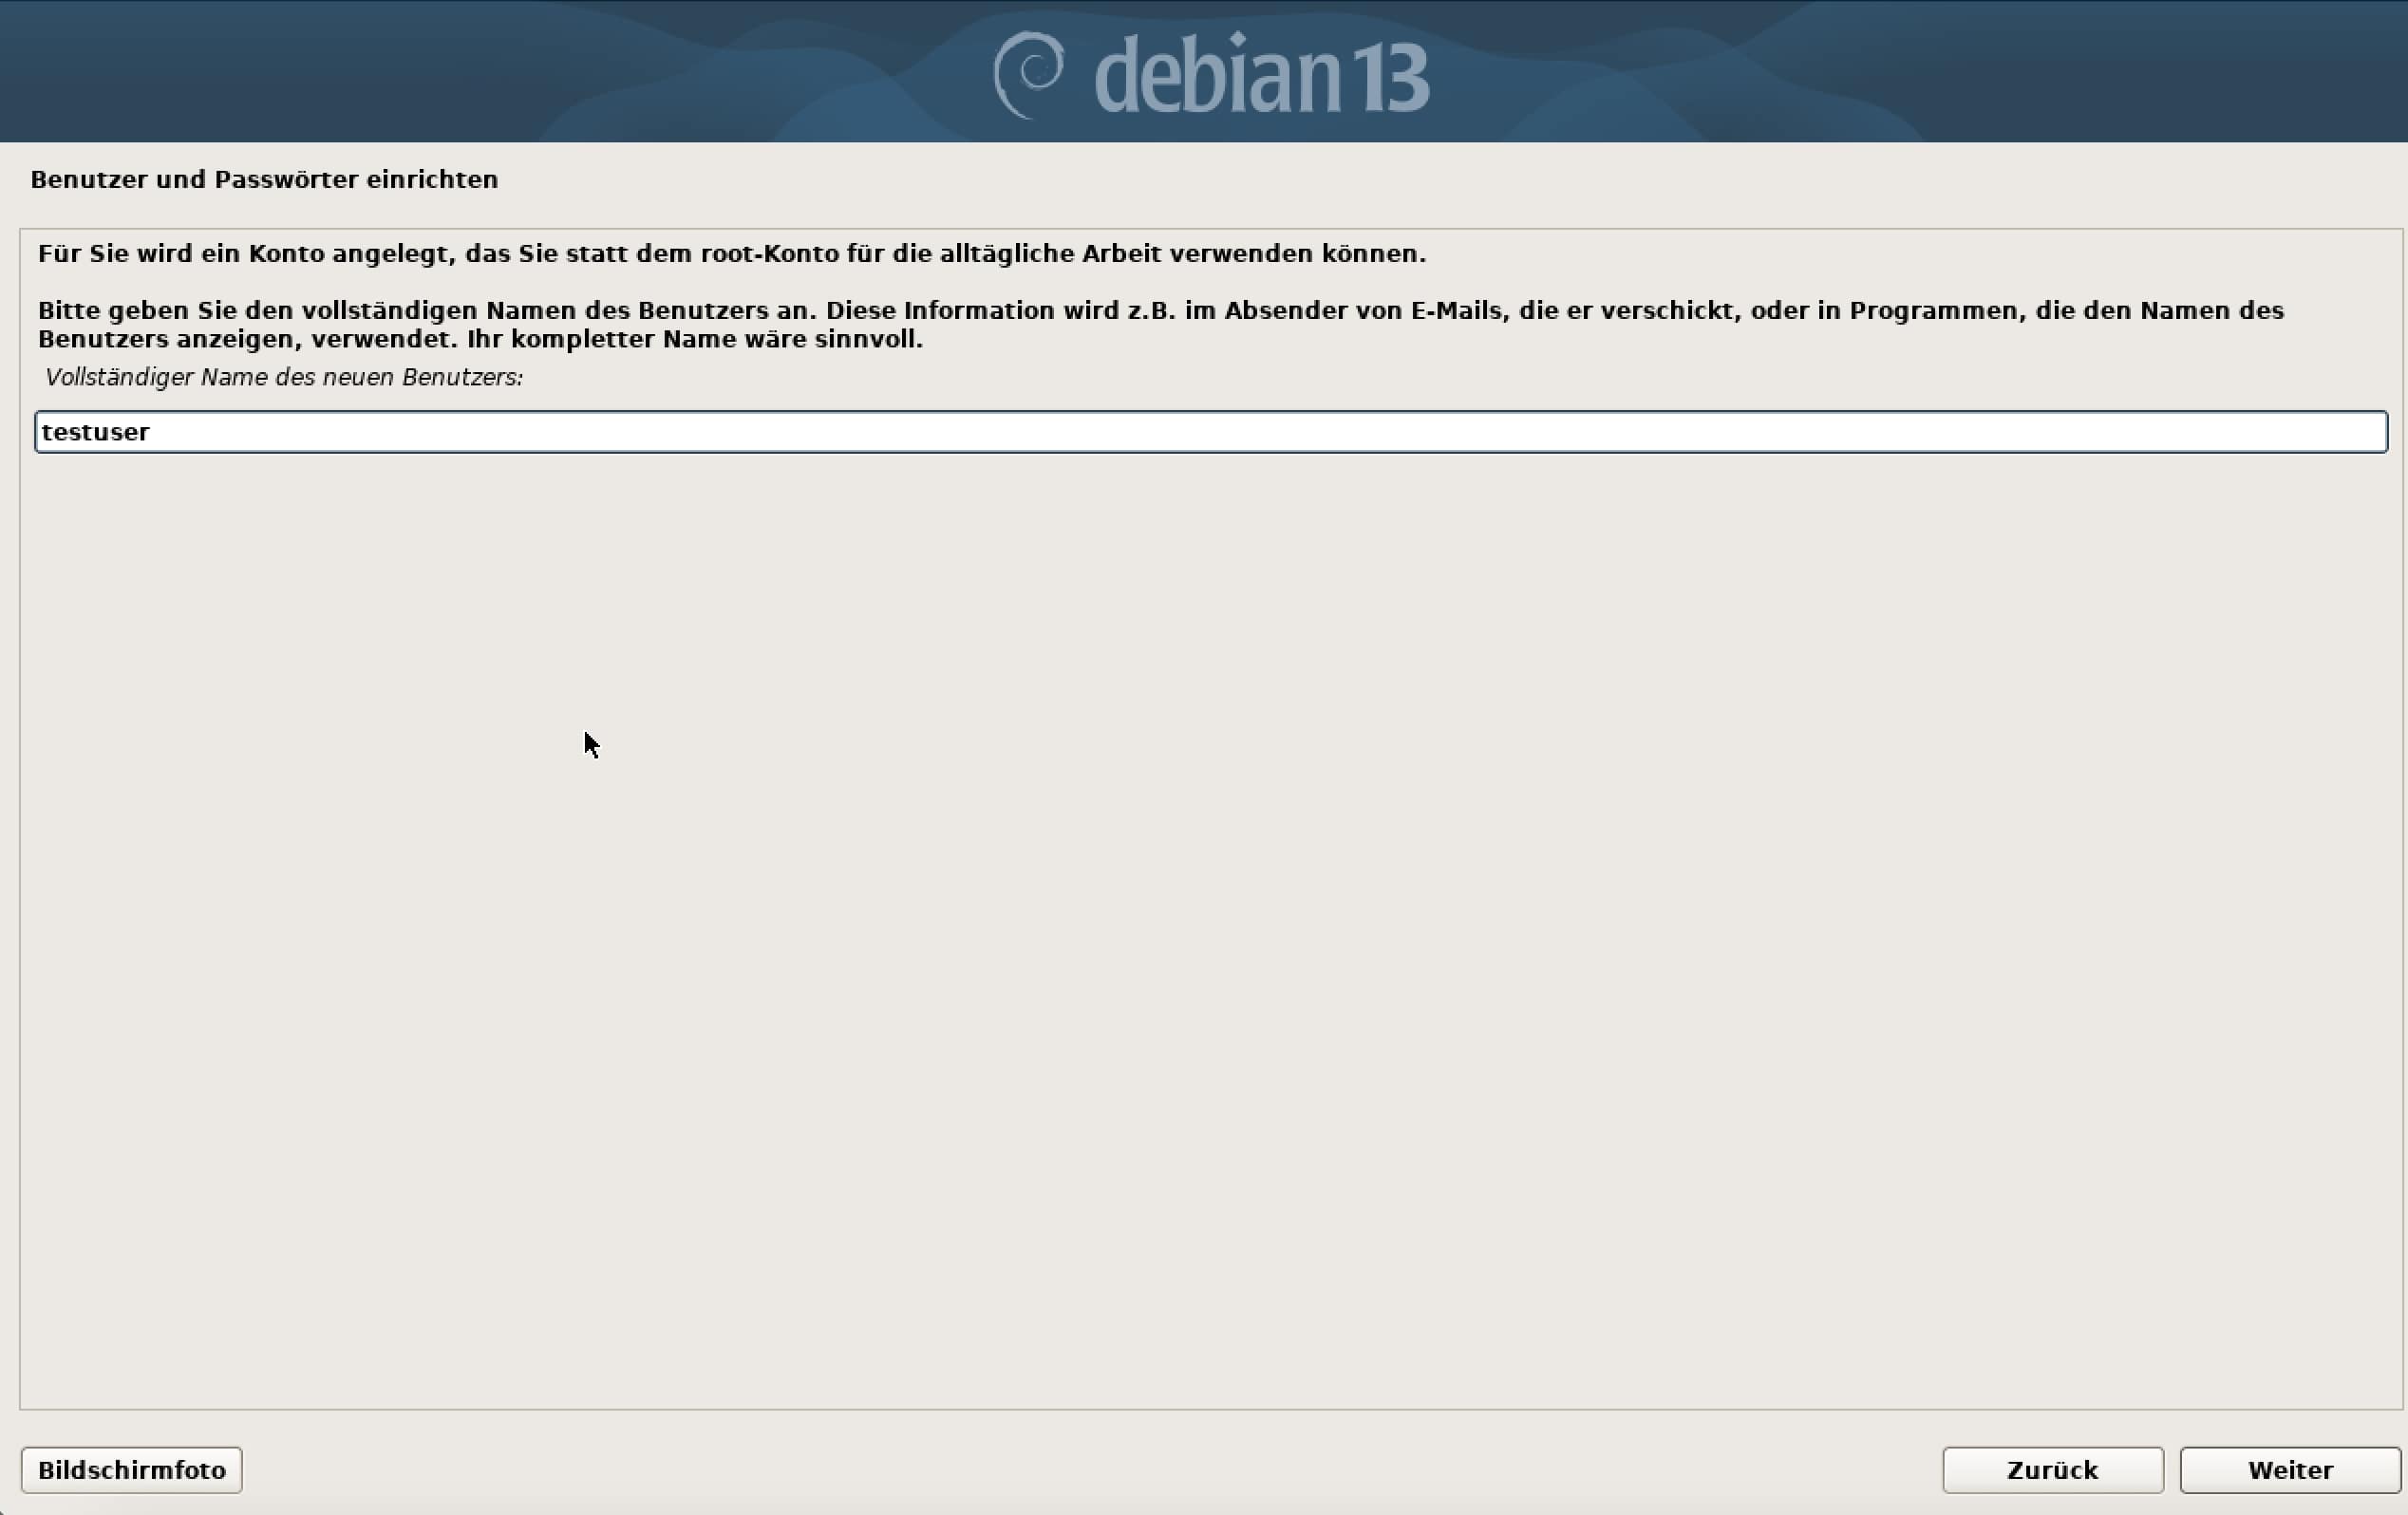Click the version number 13 in header
Screen dimensions: 2408x1515
click(x=1388, y=78)
